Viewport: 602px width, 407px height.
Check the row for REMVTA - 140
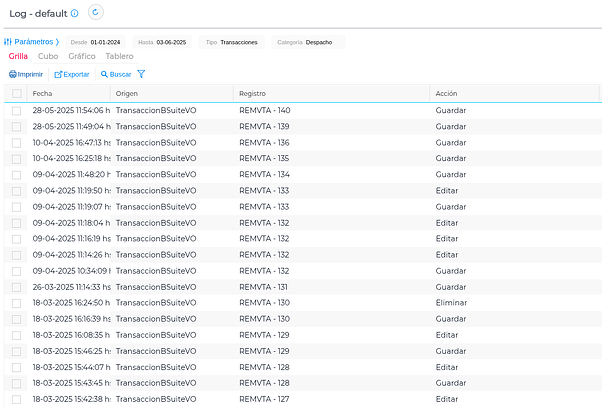pyautogui.click(x=17, y=110)
